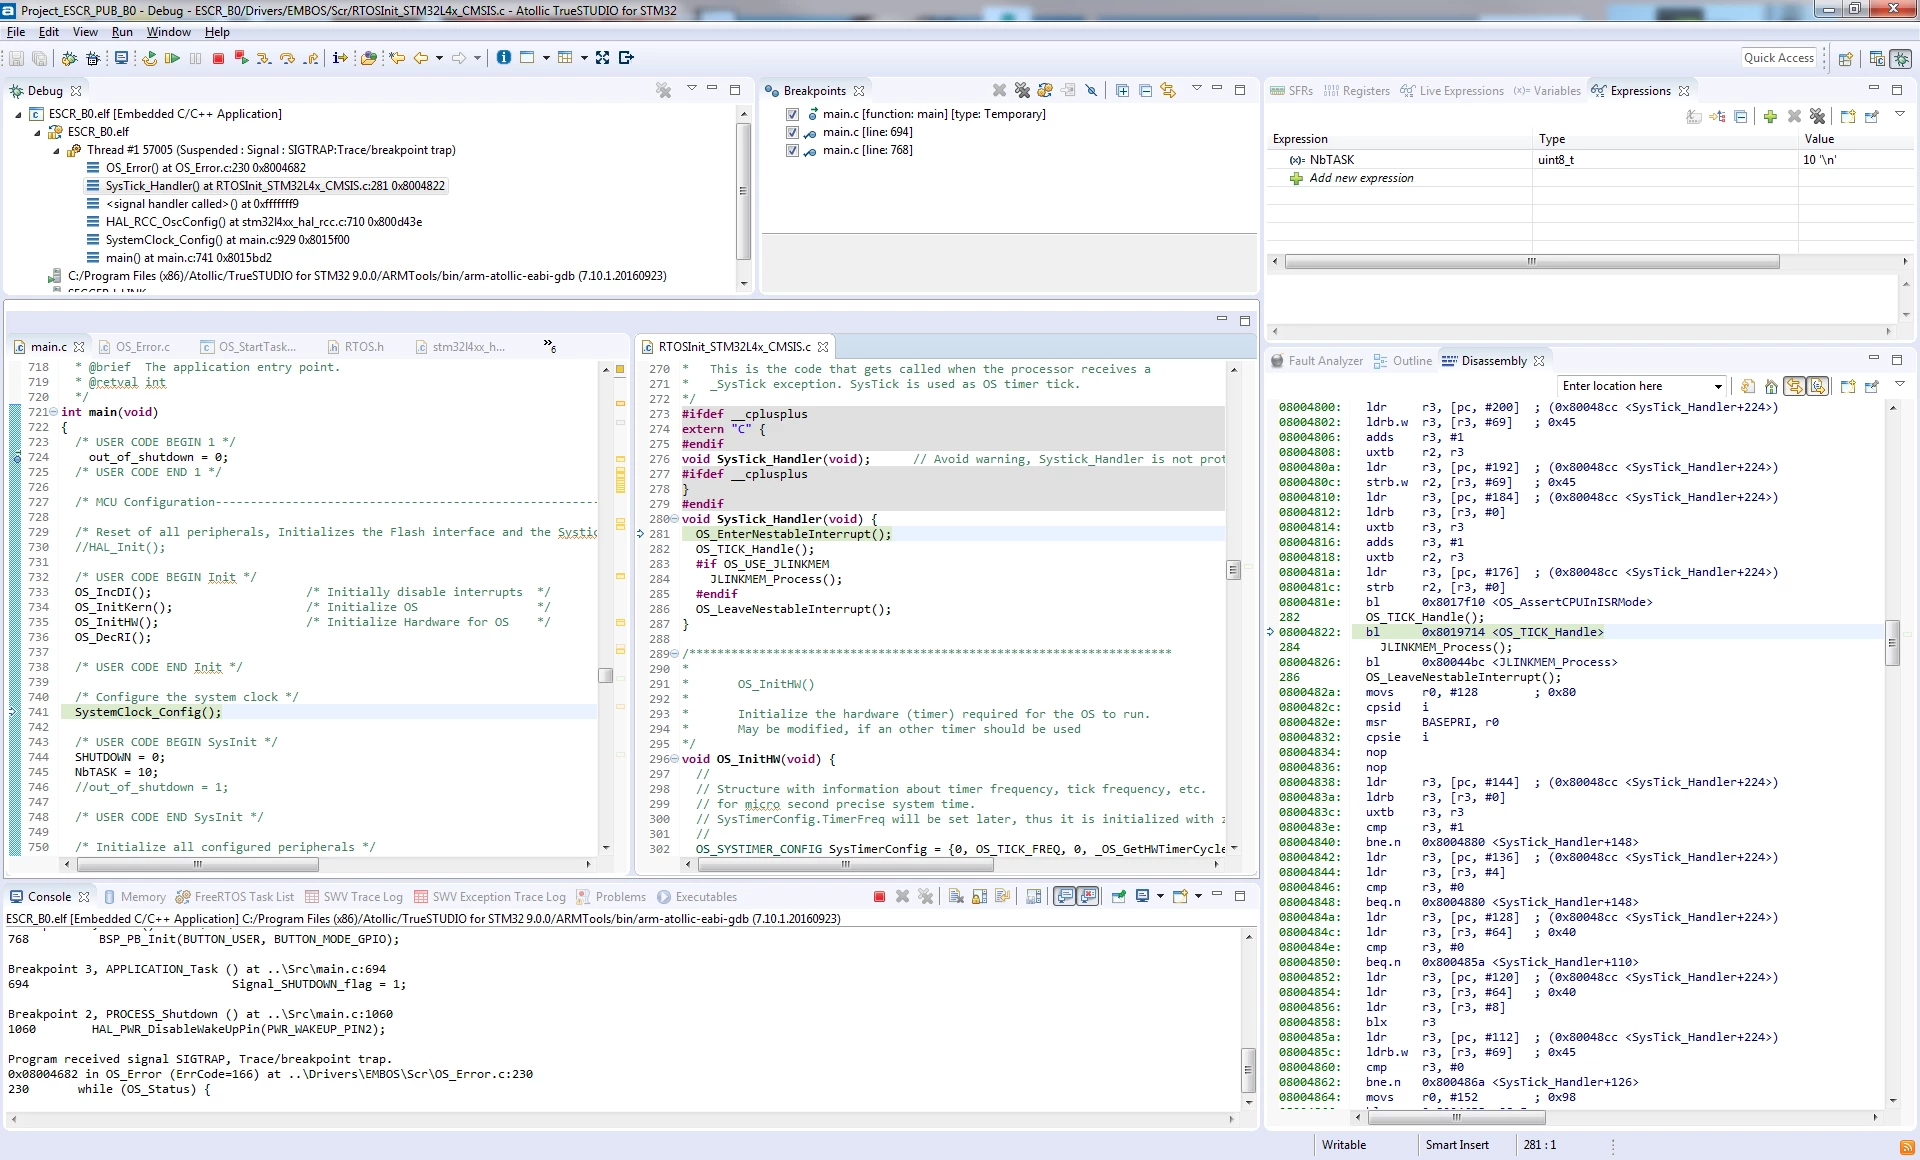
Task: Open the Run menu
Action: click(122, 32)
